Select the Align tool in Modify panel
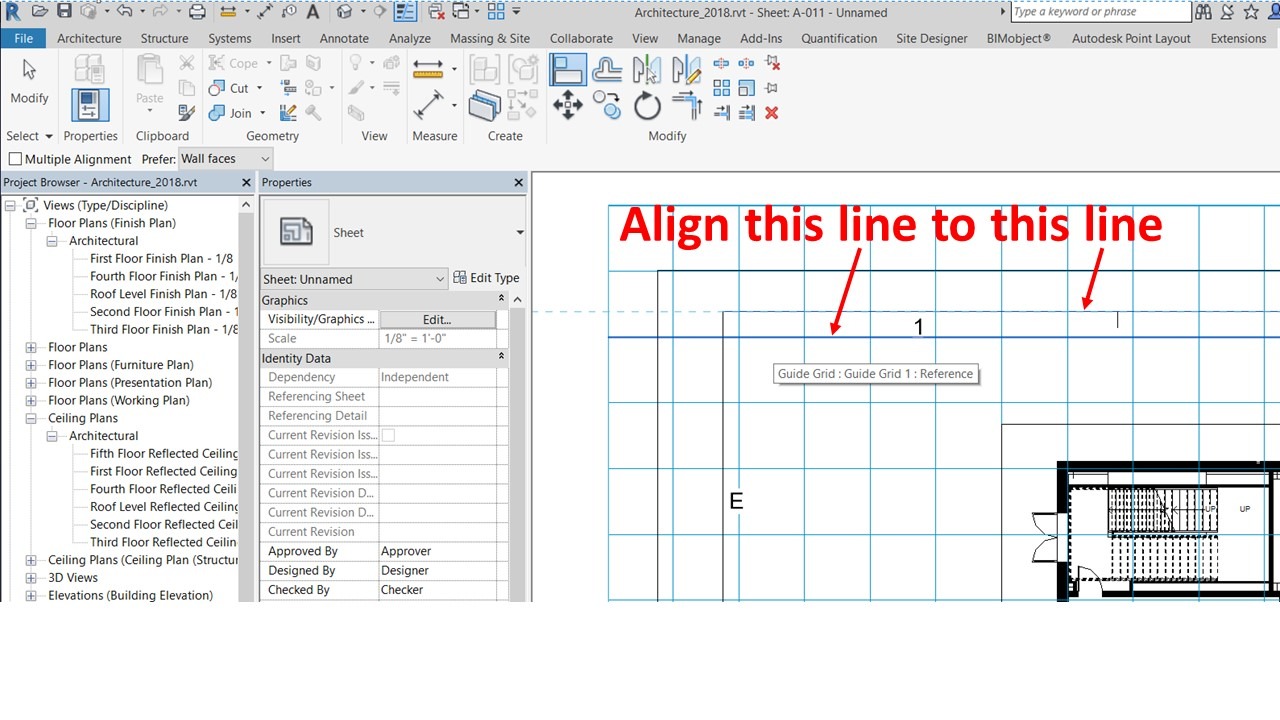This screenshot has width=1280, height=720. [x=568, y=70]
